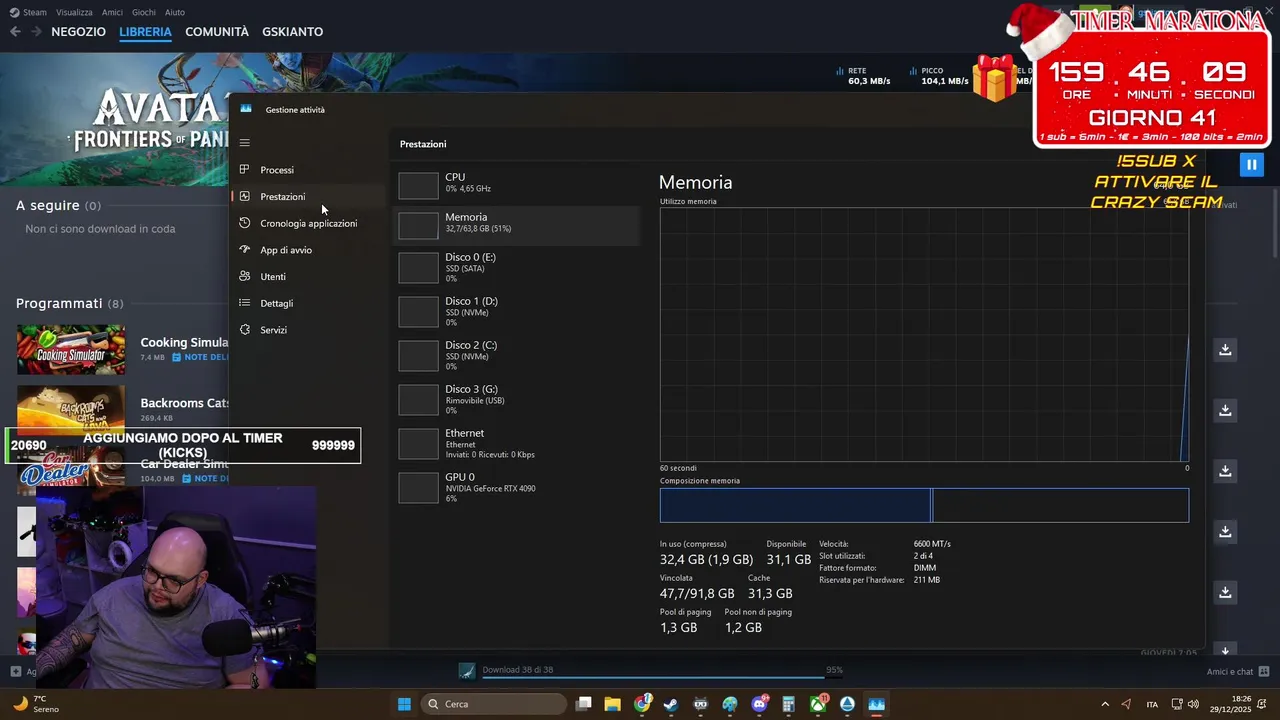1280x720 pixels.
Task: Open App di avvio section
Action: coord(308,250)
